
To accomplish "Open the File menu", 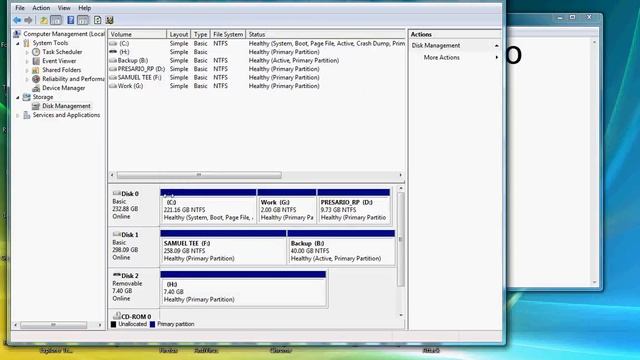I will 20,8.
